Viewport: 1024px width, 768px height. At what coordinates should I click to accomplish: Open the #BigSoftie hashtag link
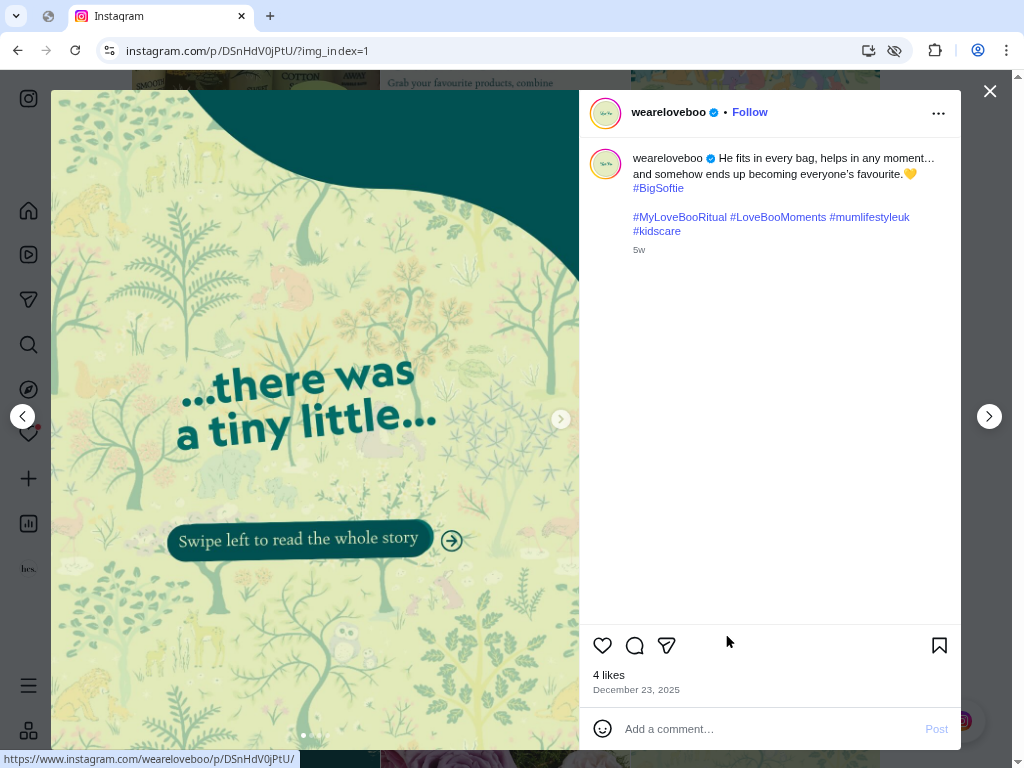click(x=658, y=188)
